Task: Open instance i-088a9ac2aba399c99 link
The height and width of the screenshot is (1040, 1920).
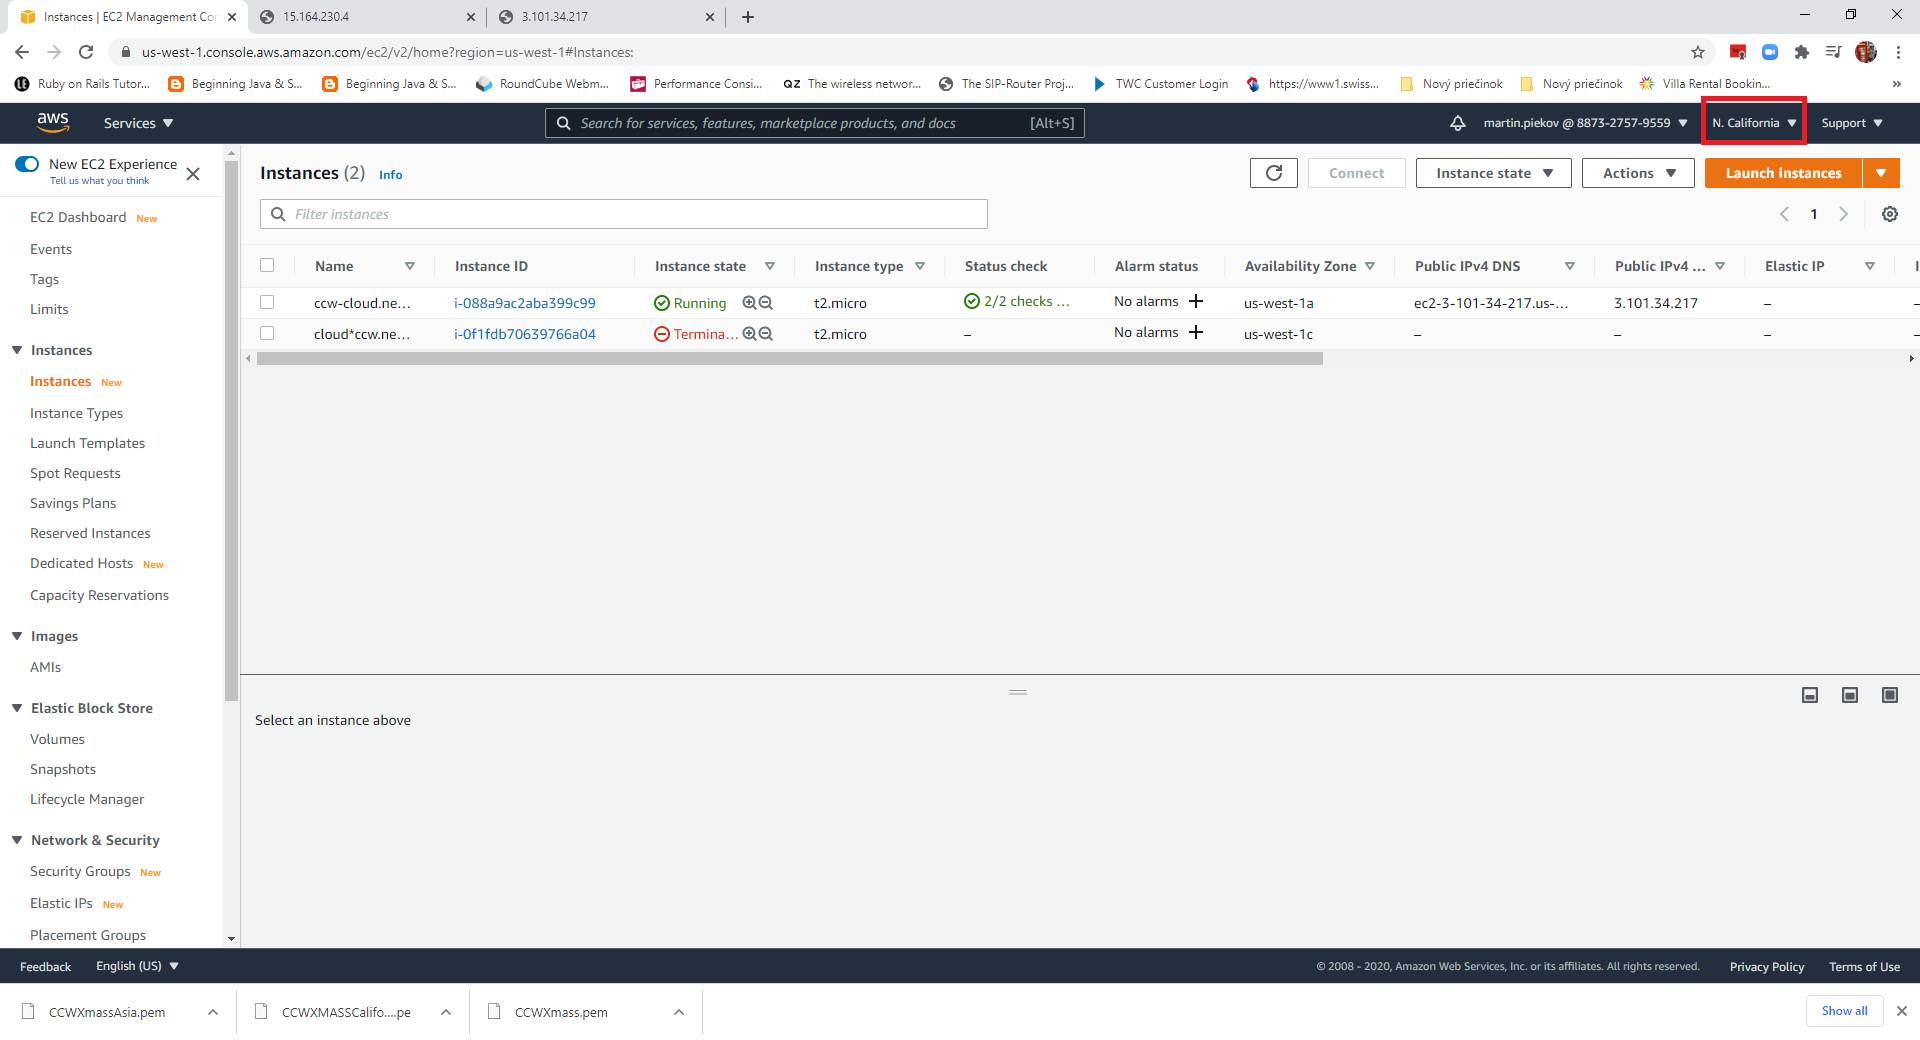Action: coord(524,303)
